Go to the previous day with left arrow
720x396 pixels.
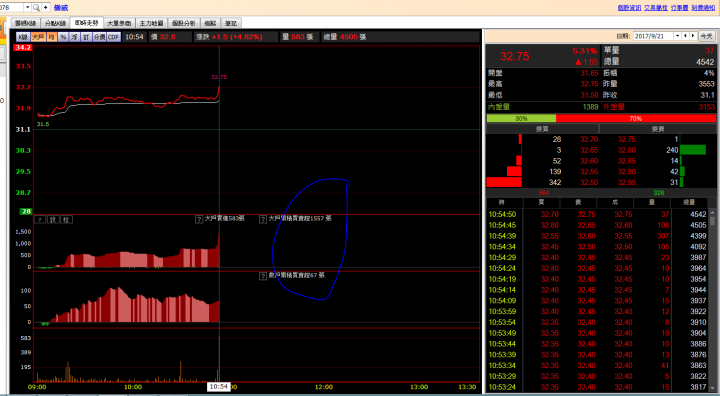pos(685,36)
